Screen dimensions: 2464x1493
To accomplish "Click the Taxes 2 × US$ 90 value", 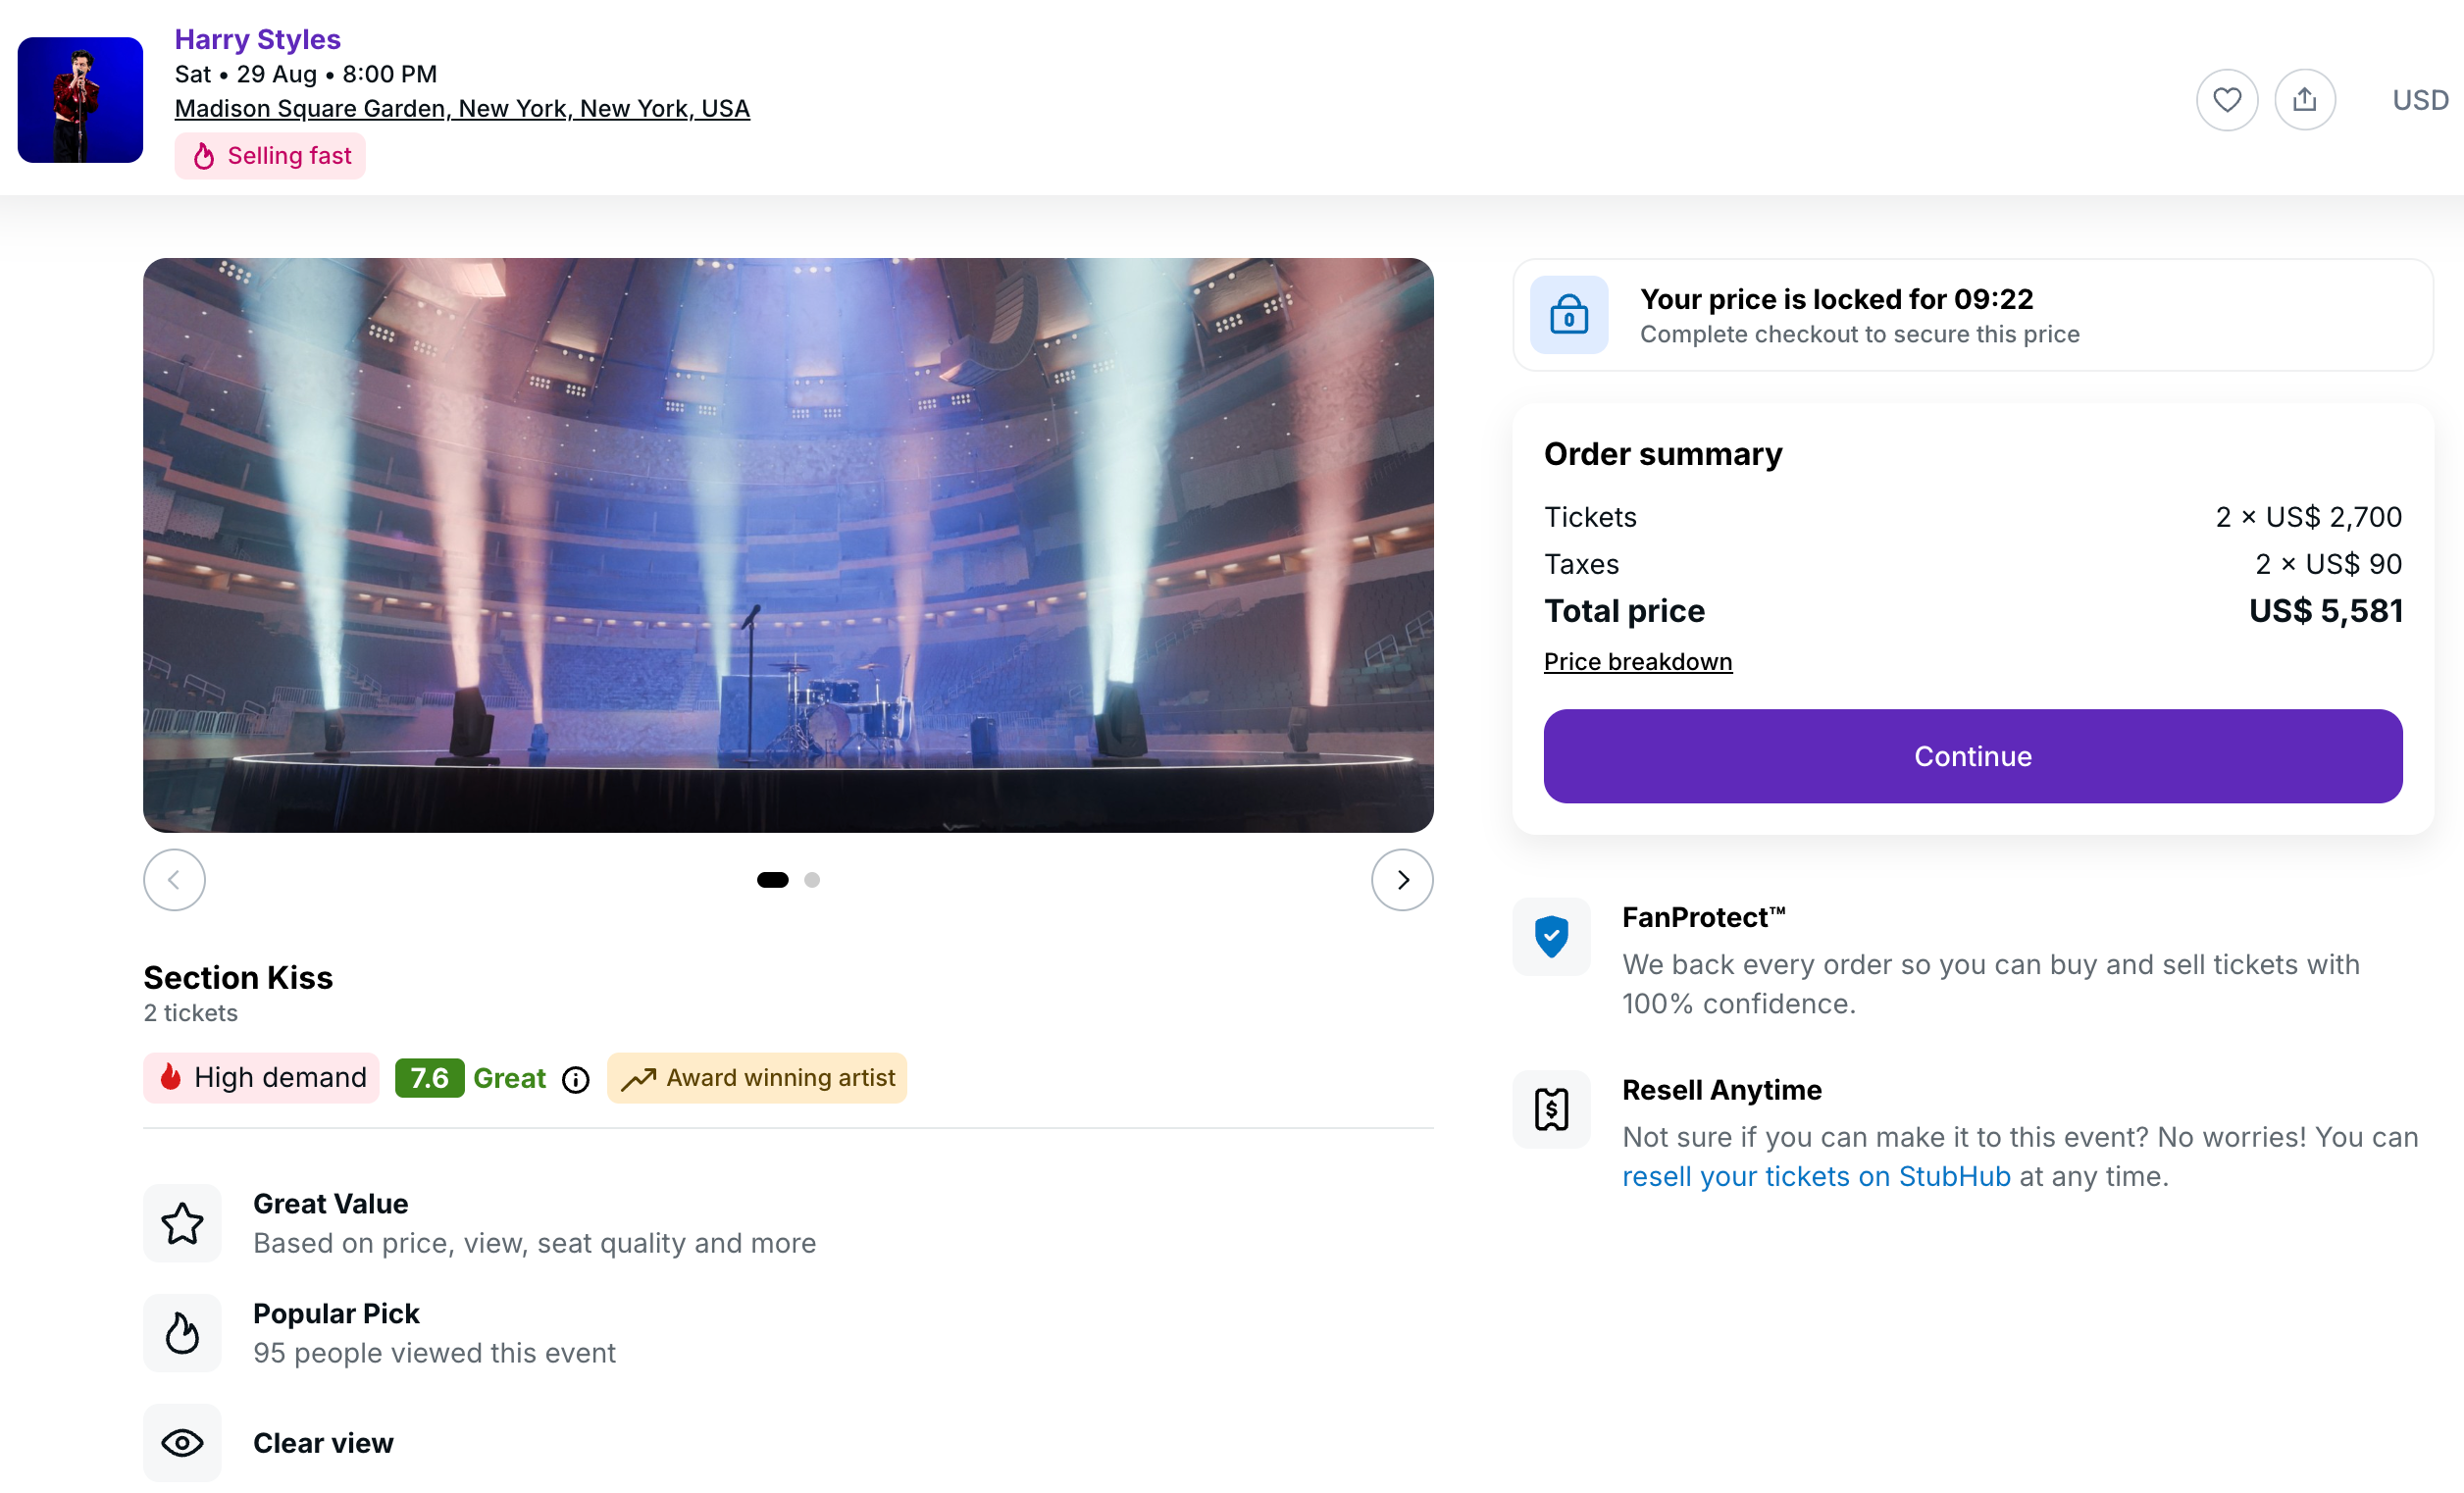I will 2328,564.
